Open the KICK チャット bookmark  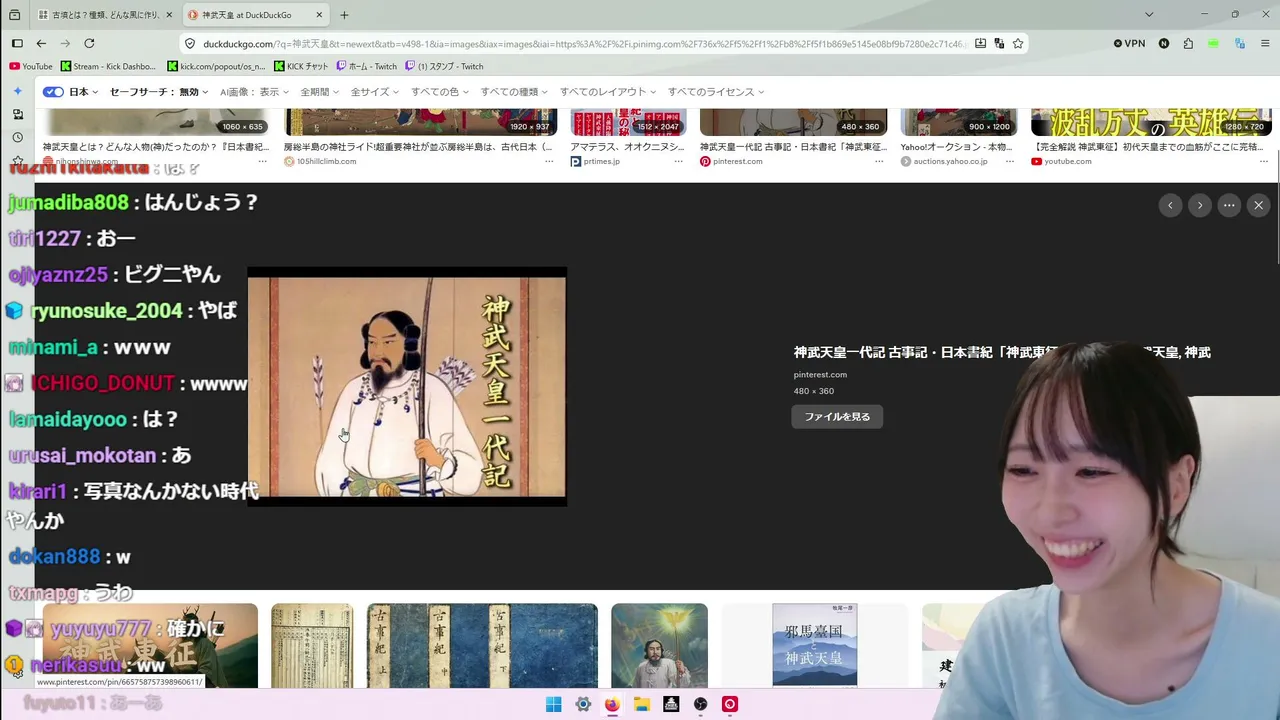pyautogui.click(x=301, y=66)
